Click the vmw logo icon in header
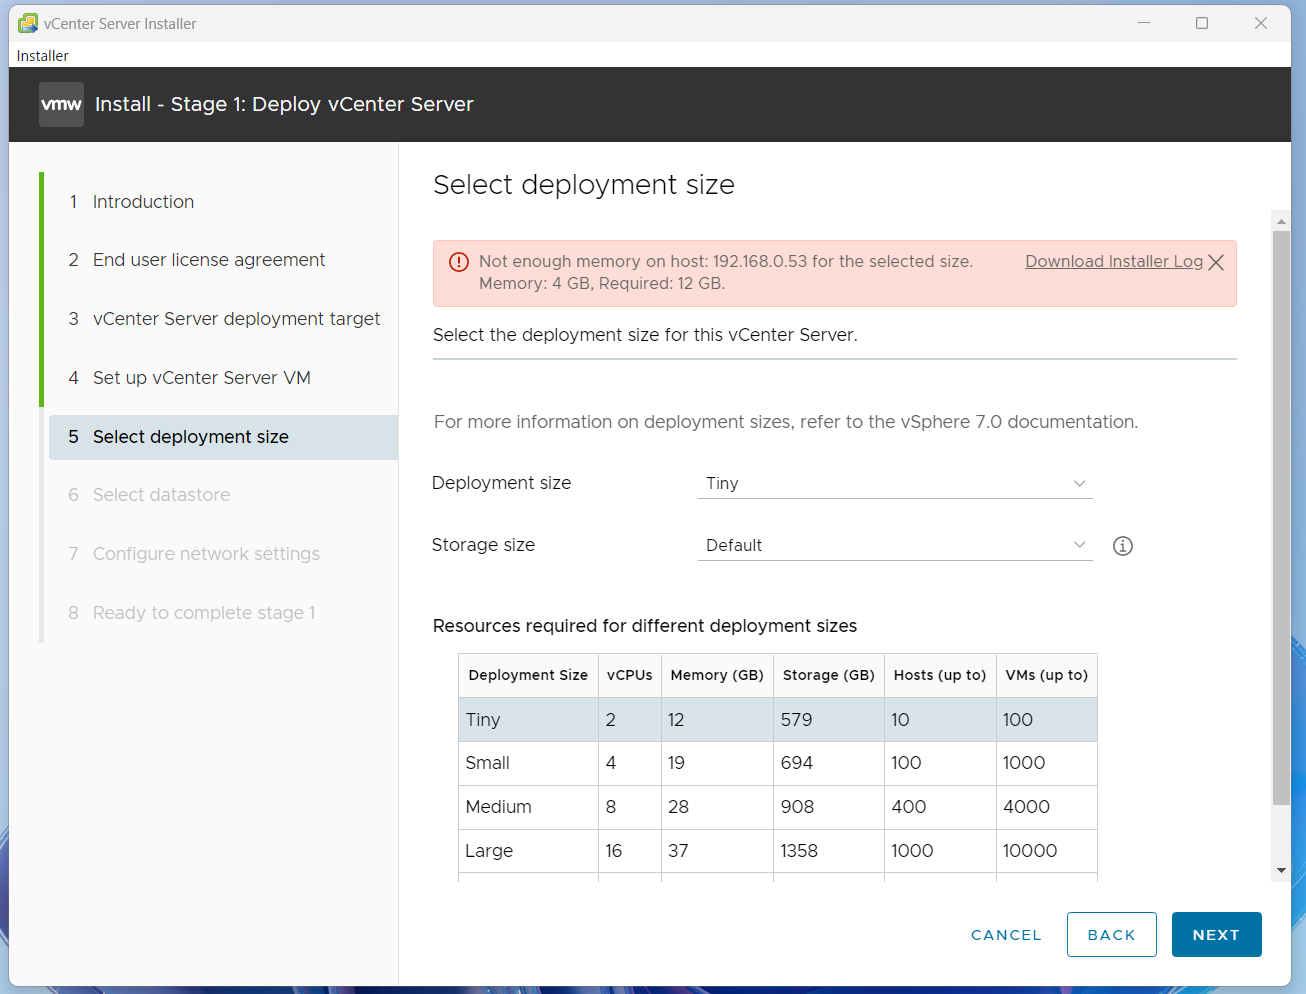This screenshot has width=1306, height=994. pos(61,105)
